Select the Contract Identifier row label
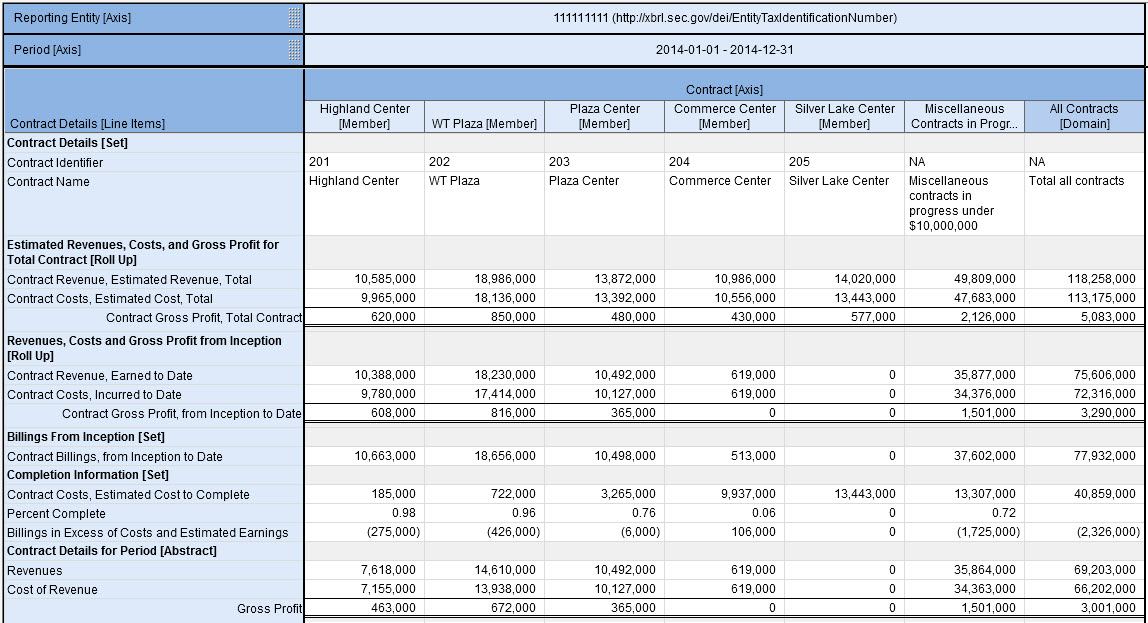The image size is (1148, 623). click(x=55, y=162)
